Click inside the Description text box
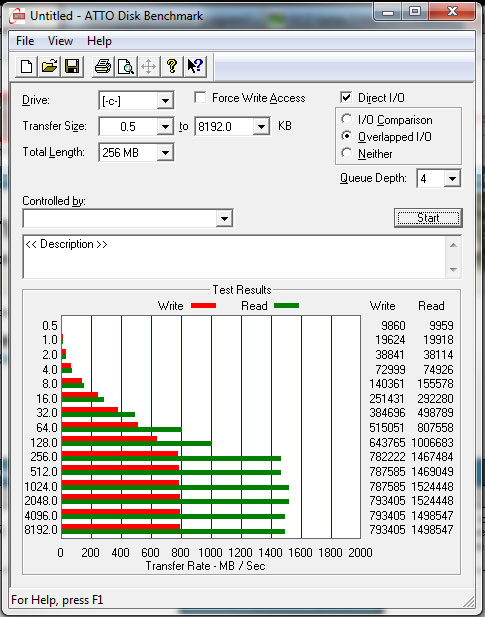Image resolution: width=485 pixels, height=617 pixels. point(235,257)
